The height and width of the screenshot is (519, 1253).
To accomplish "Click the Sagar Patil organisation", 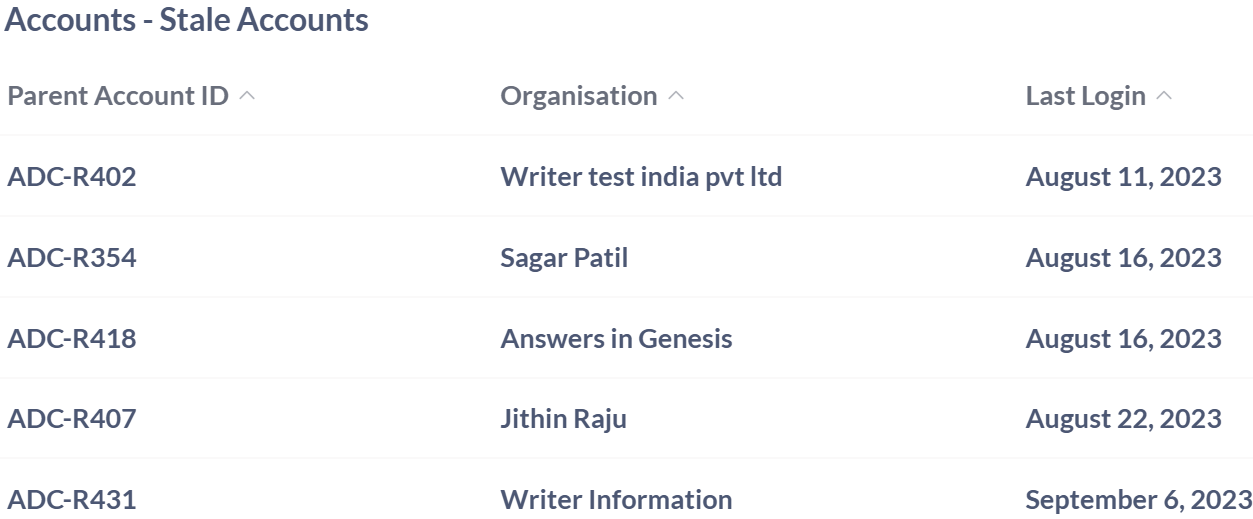I will (564, 258).
